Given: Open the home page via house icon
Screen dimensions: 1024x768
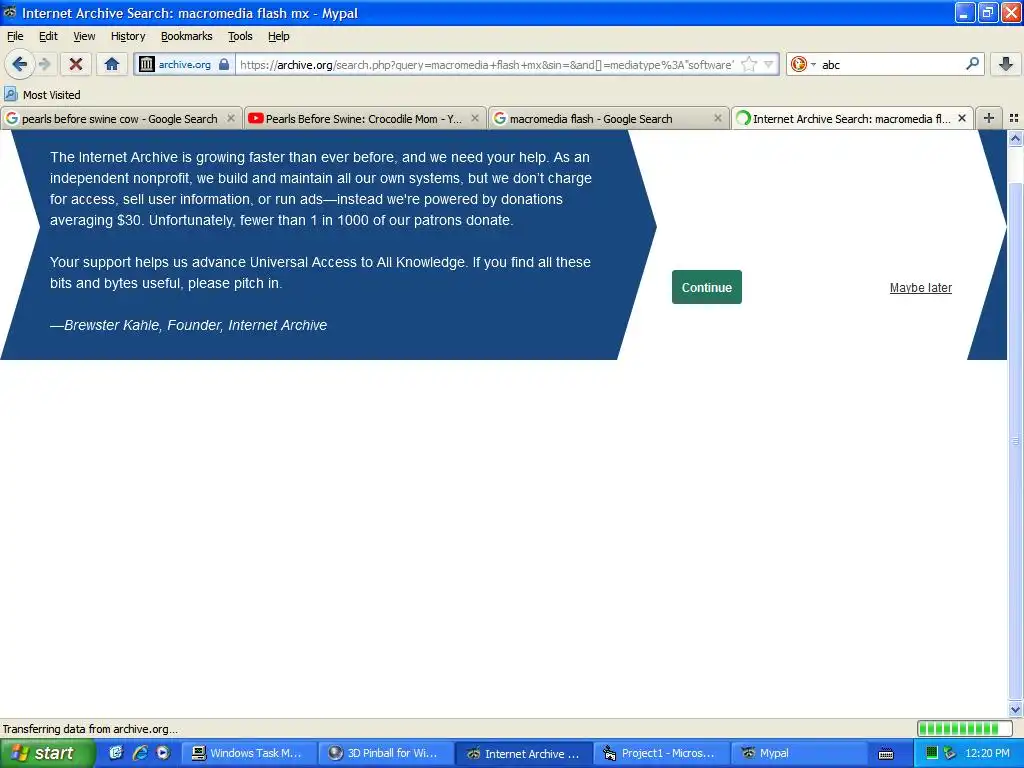Looking at the screenshot, I should [x=112, y=64].
